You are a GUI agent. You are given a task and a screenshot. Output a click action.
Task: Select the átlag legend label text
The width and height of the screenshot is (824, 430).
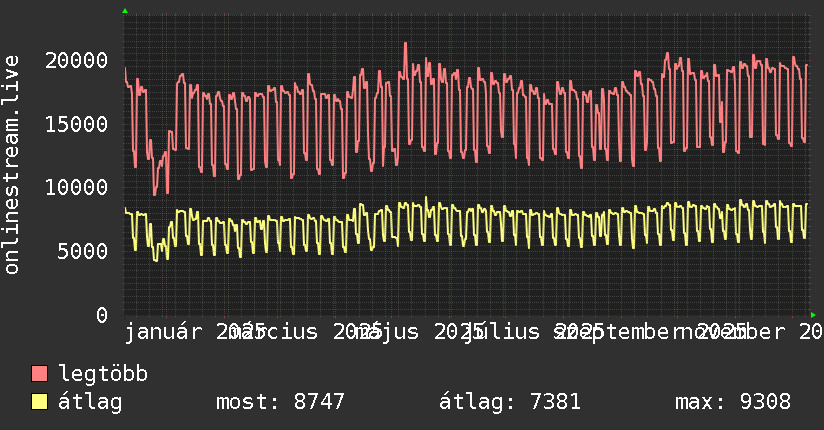[90, 402]
